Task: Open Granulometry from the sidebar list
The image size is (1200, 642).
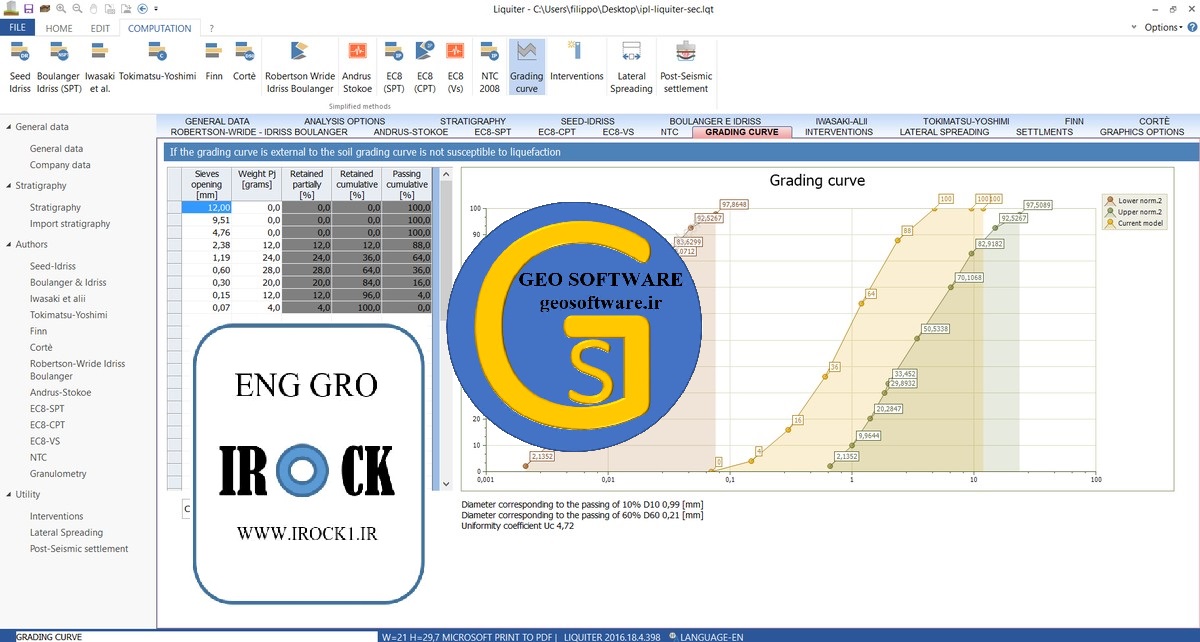Action: coord(58,474)
